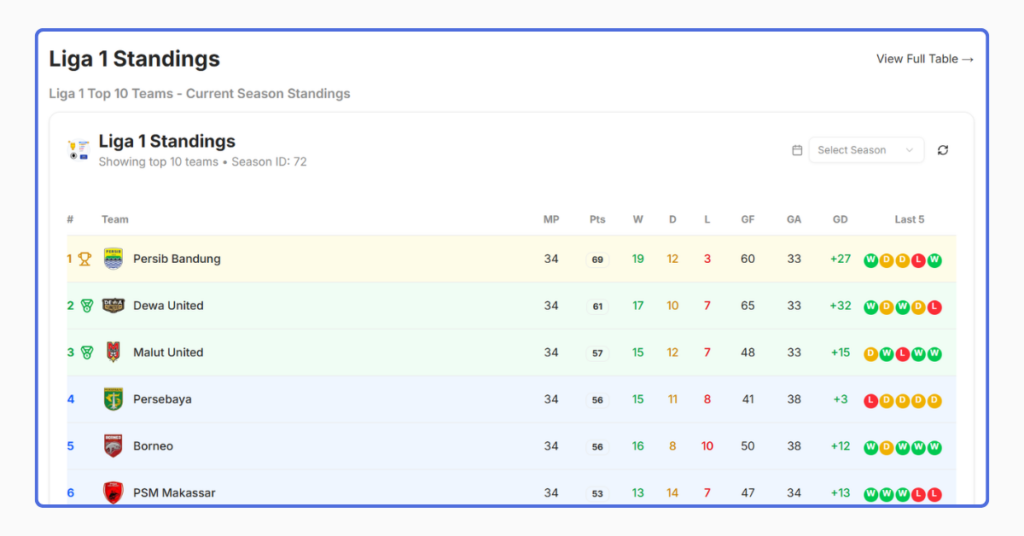Click the Persebaya team logo

113,399
